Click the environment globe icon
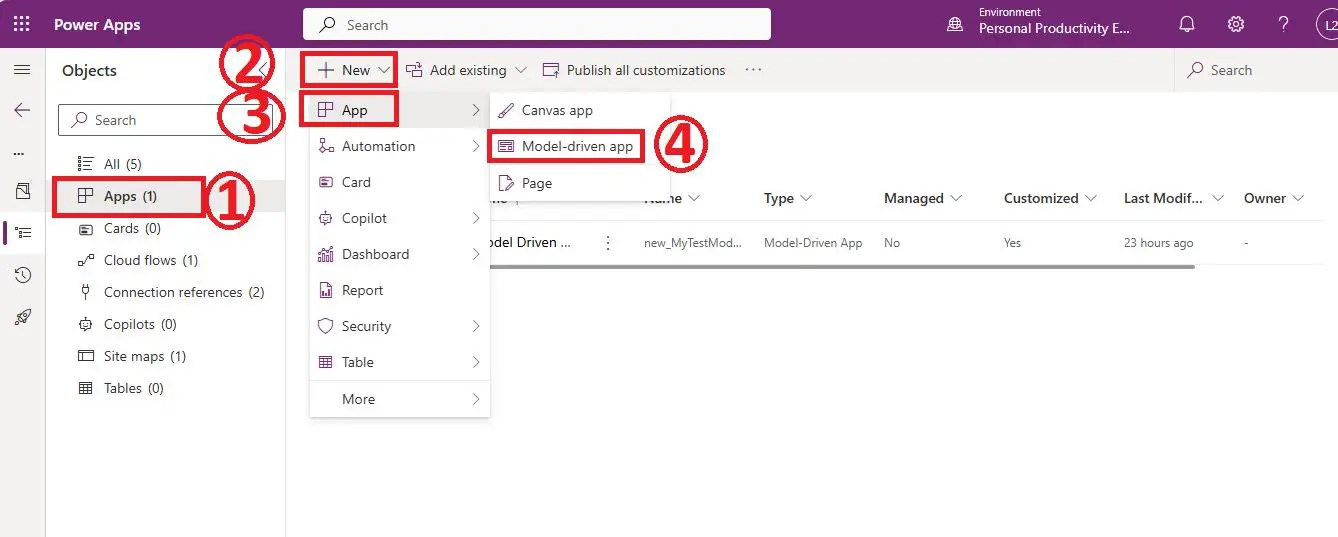This screenshot has width=1338, height=537. point(955,24)
